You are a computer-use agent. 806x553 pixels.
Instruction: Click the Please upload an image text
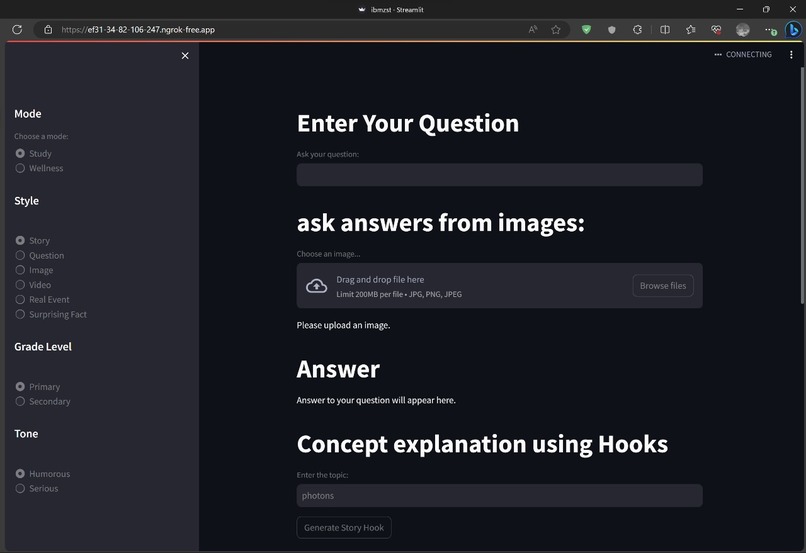(343, 325)
